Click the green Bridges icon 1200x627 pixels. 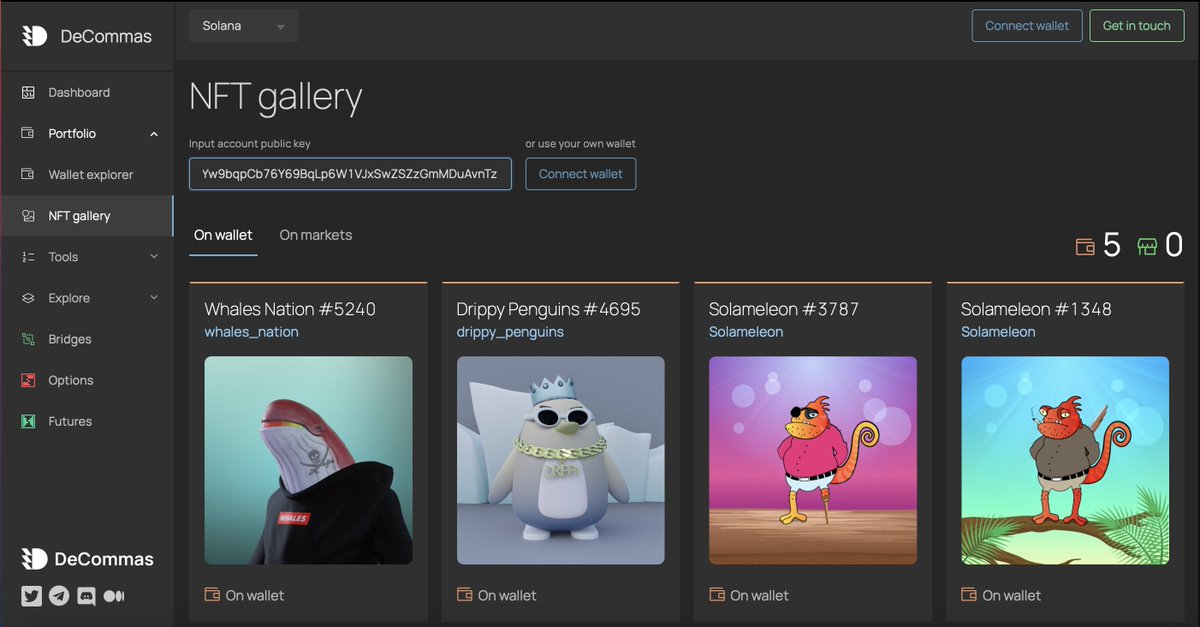pos(28,339)
